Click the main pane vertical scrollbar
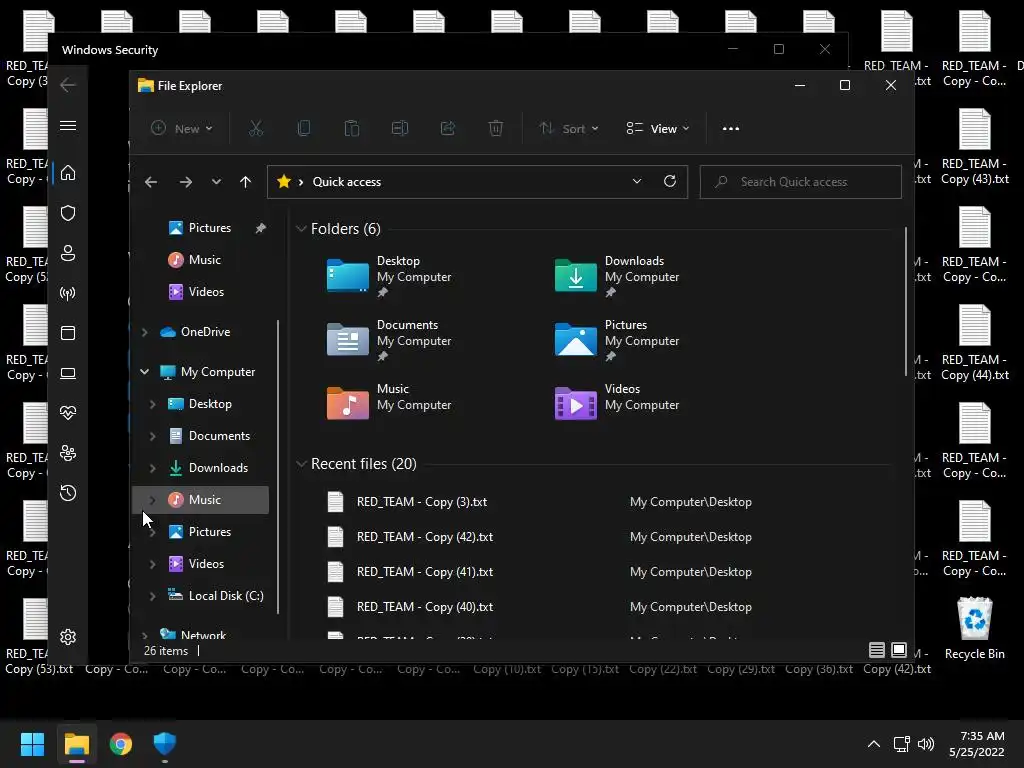Image resolution: width=1024 pixels, height=768 pixels. coord(906,301)
